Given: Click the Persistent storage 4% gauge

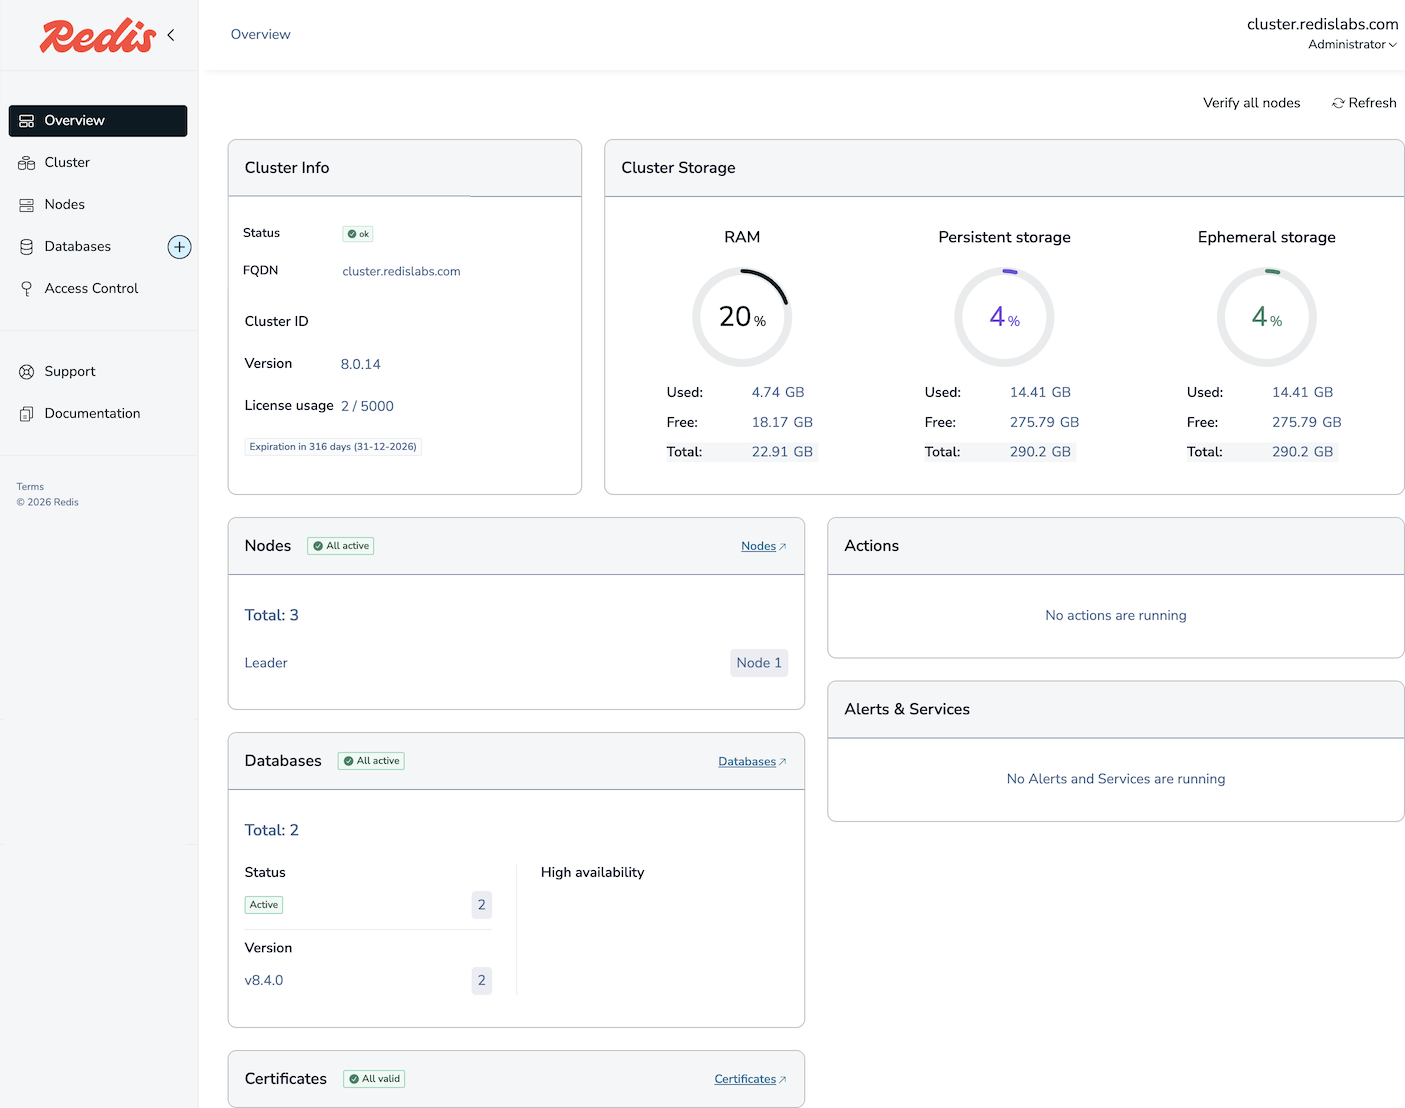Looking at the screenshot, I should pyautogui.click(x=1004, y=317).
